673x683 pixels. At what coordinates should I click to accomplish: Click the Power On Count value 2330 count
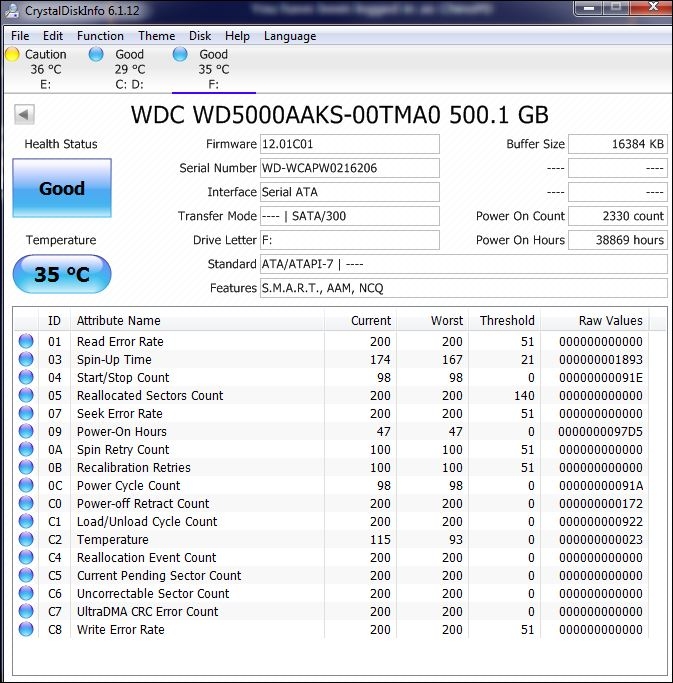point(618,216)
